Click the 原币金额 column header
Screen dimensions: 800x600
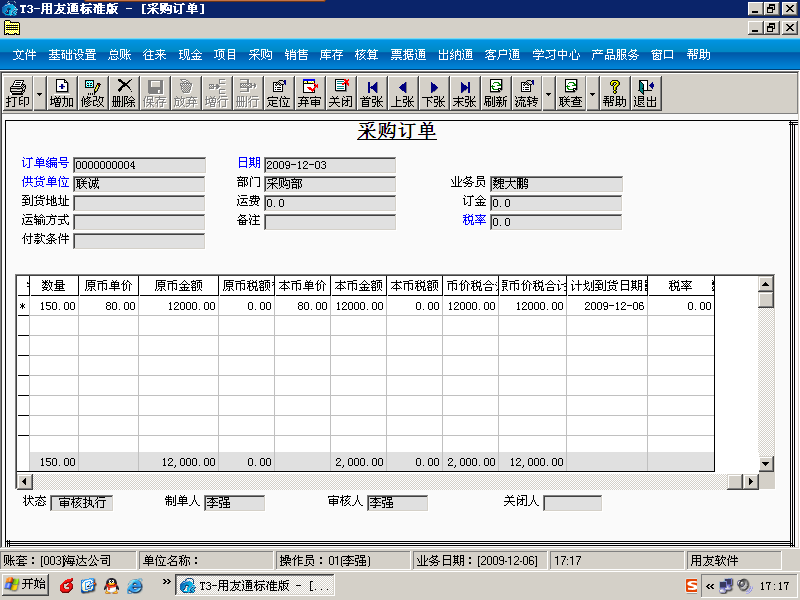(x=179, y=286)
